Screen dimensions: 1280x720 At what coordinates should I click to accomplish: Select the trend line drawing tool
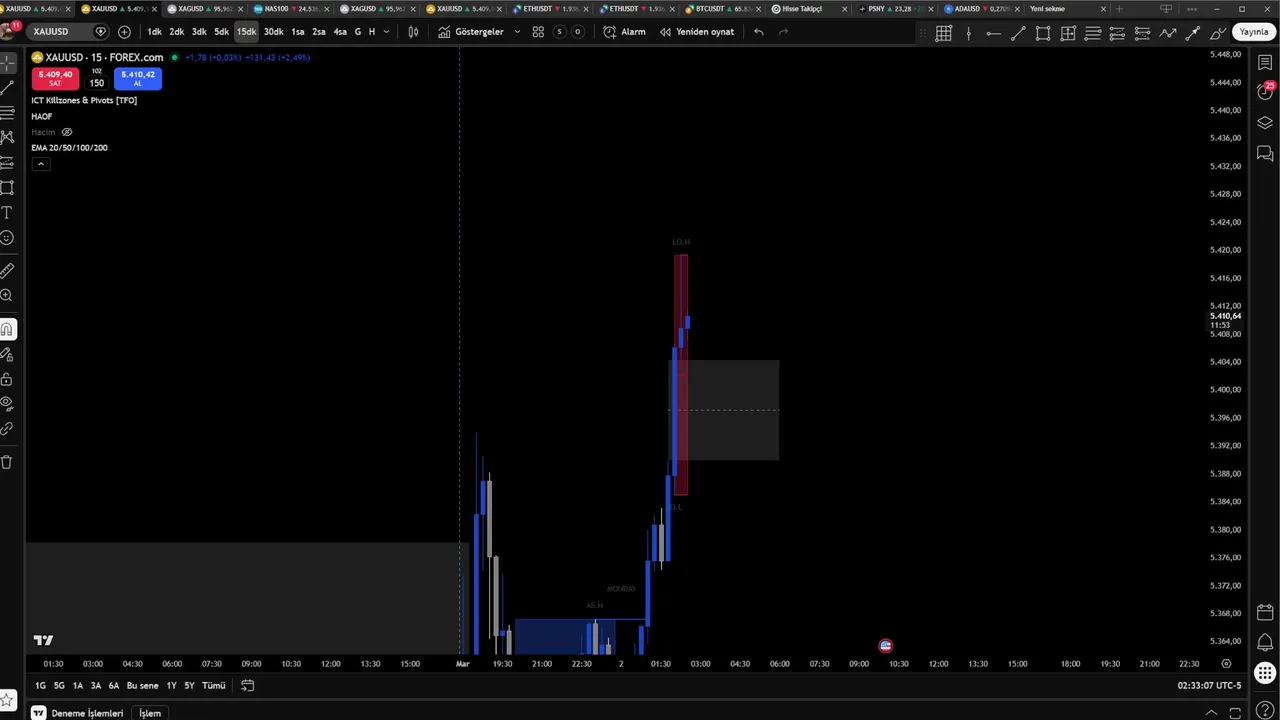(x=7, y=88)
